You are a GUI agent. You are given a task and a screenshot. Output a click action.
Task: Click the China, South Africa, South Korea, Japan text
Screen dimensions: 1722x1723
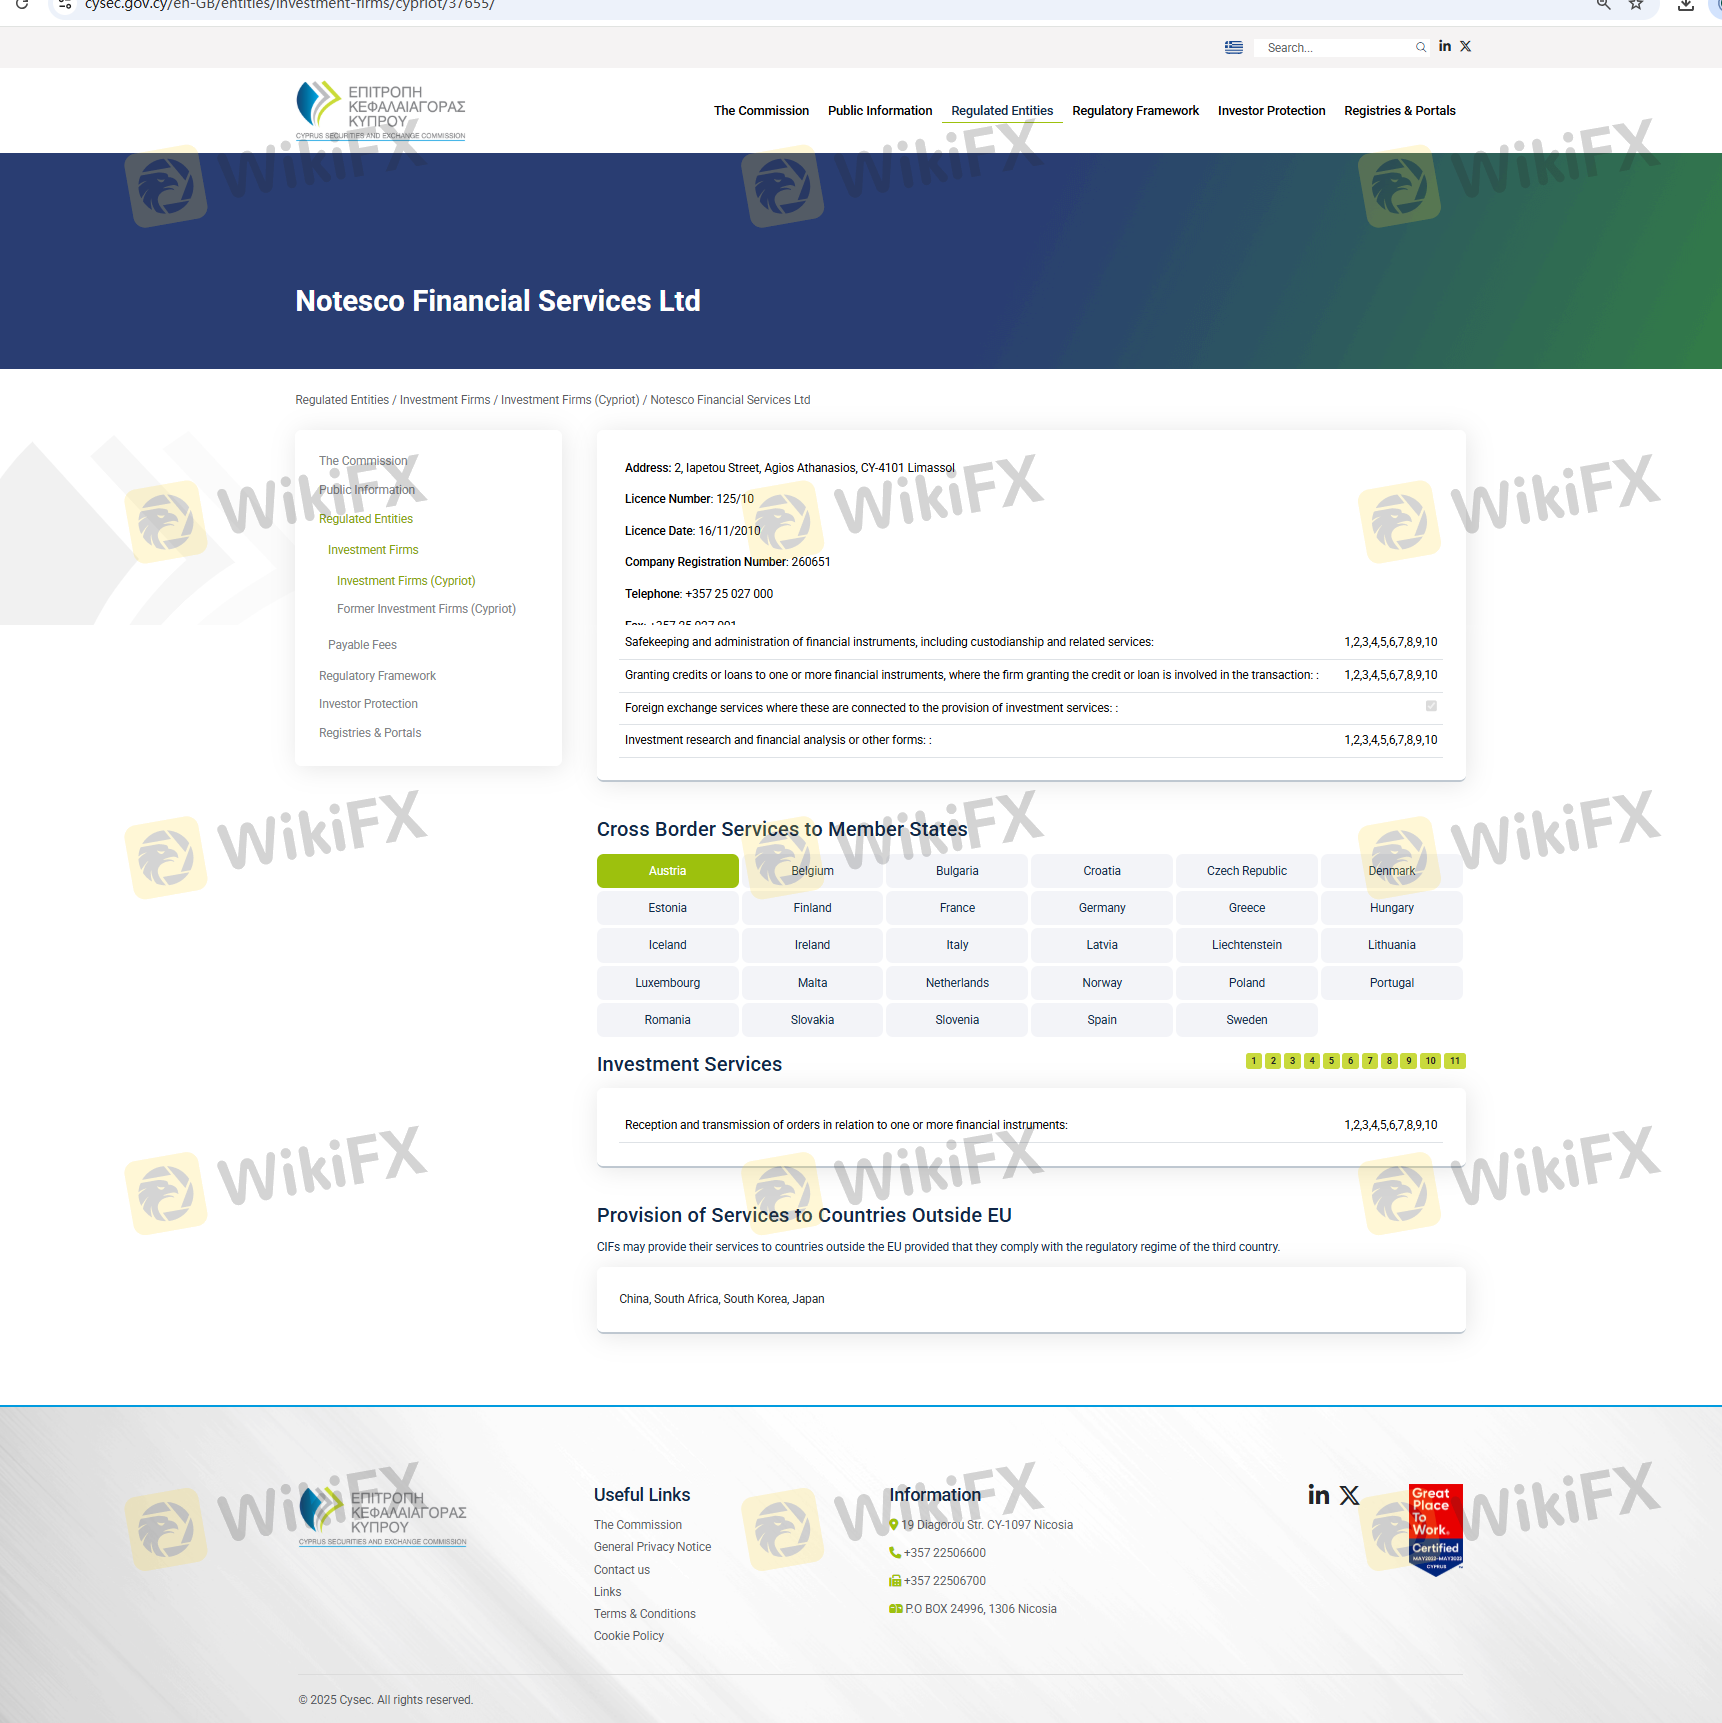tap(721, 1299)
